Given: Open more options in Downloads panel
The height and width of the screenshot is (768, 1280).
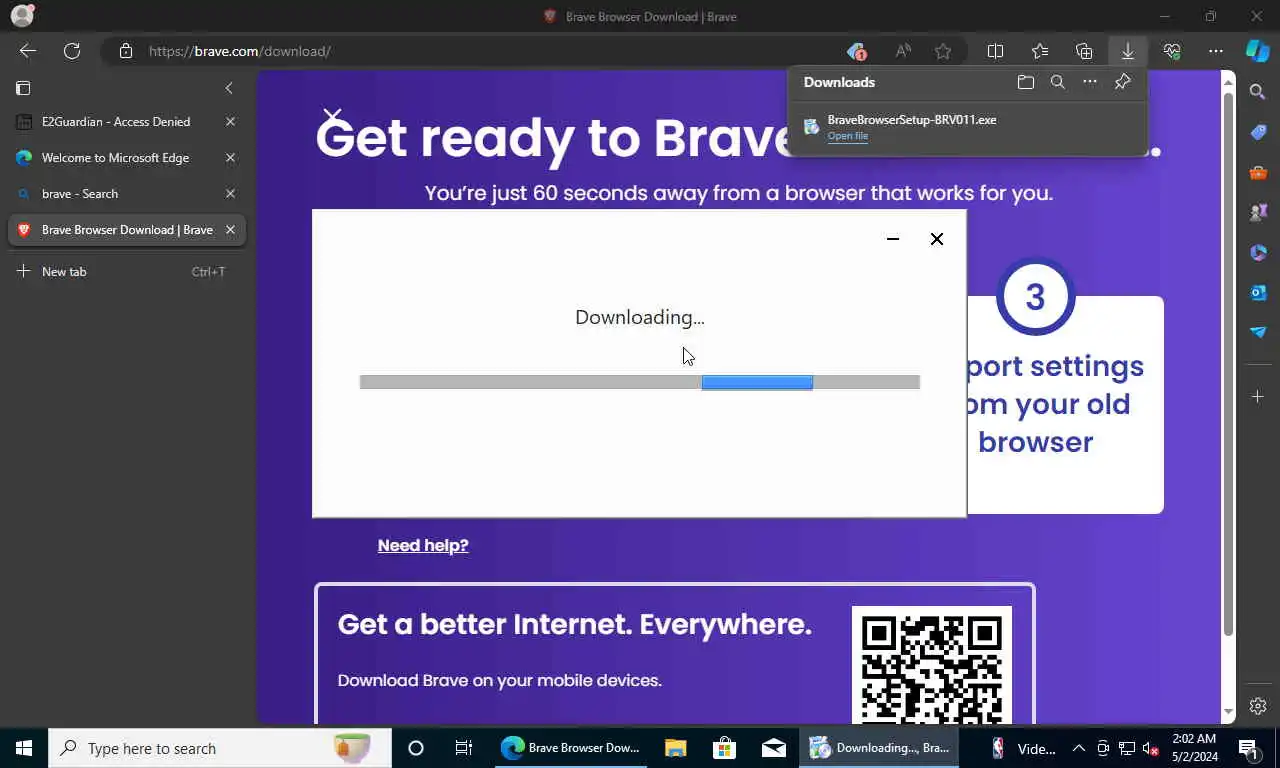Looking at the screenshot, I should (1090, 82).
